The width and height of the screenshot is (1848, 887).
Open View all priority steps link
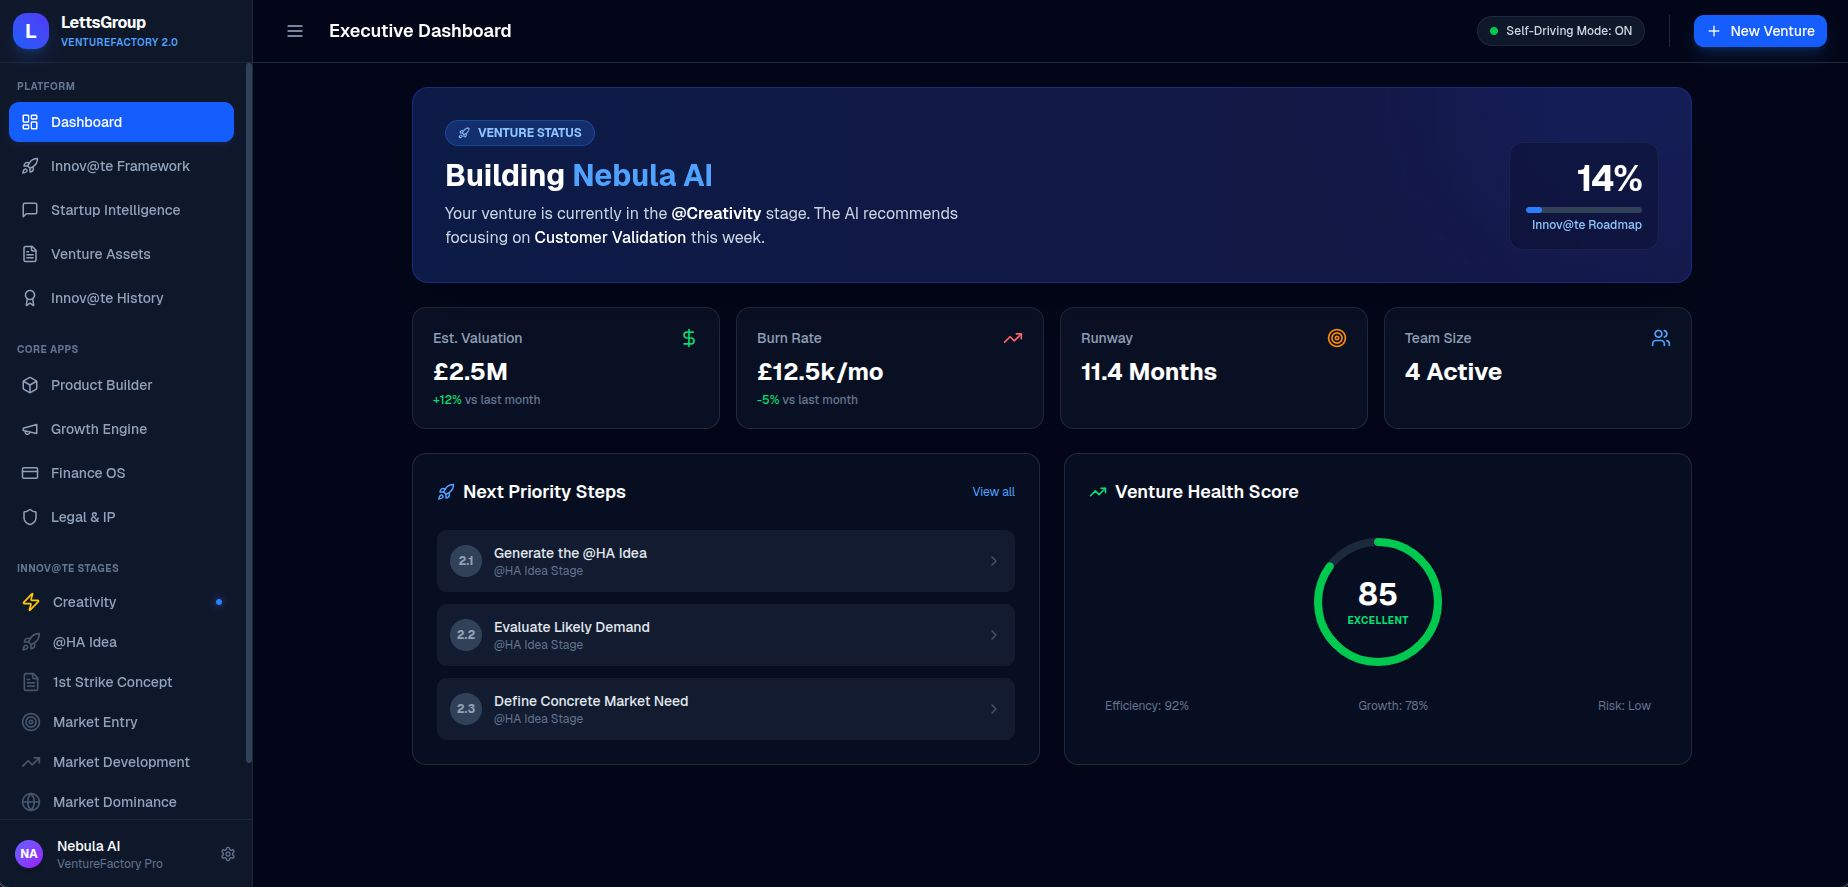(x=993, y=492)
